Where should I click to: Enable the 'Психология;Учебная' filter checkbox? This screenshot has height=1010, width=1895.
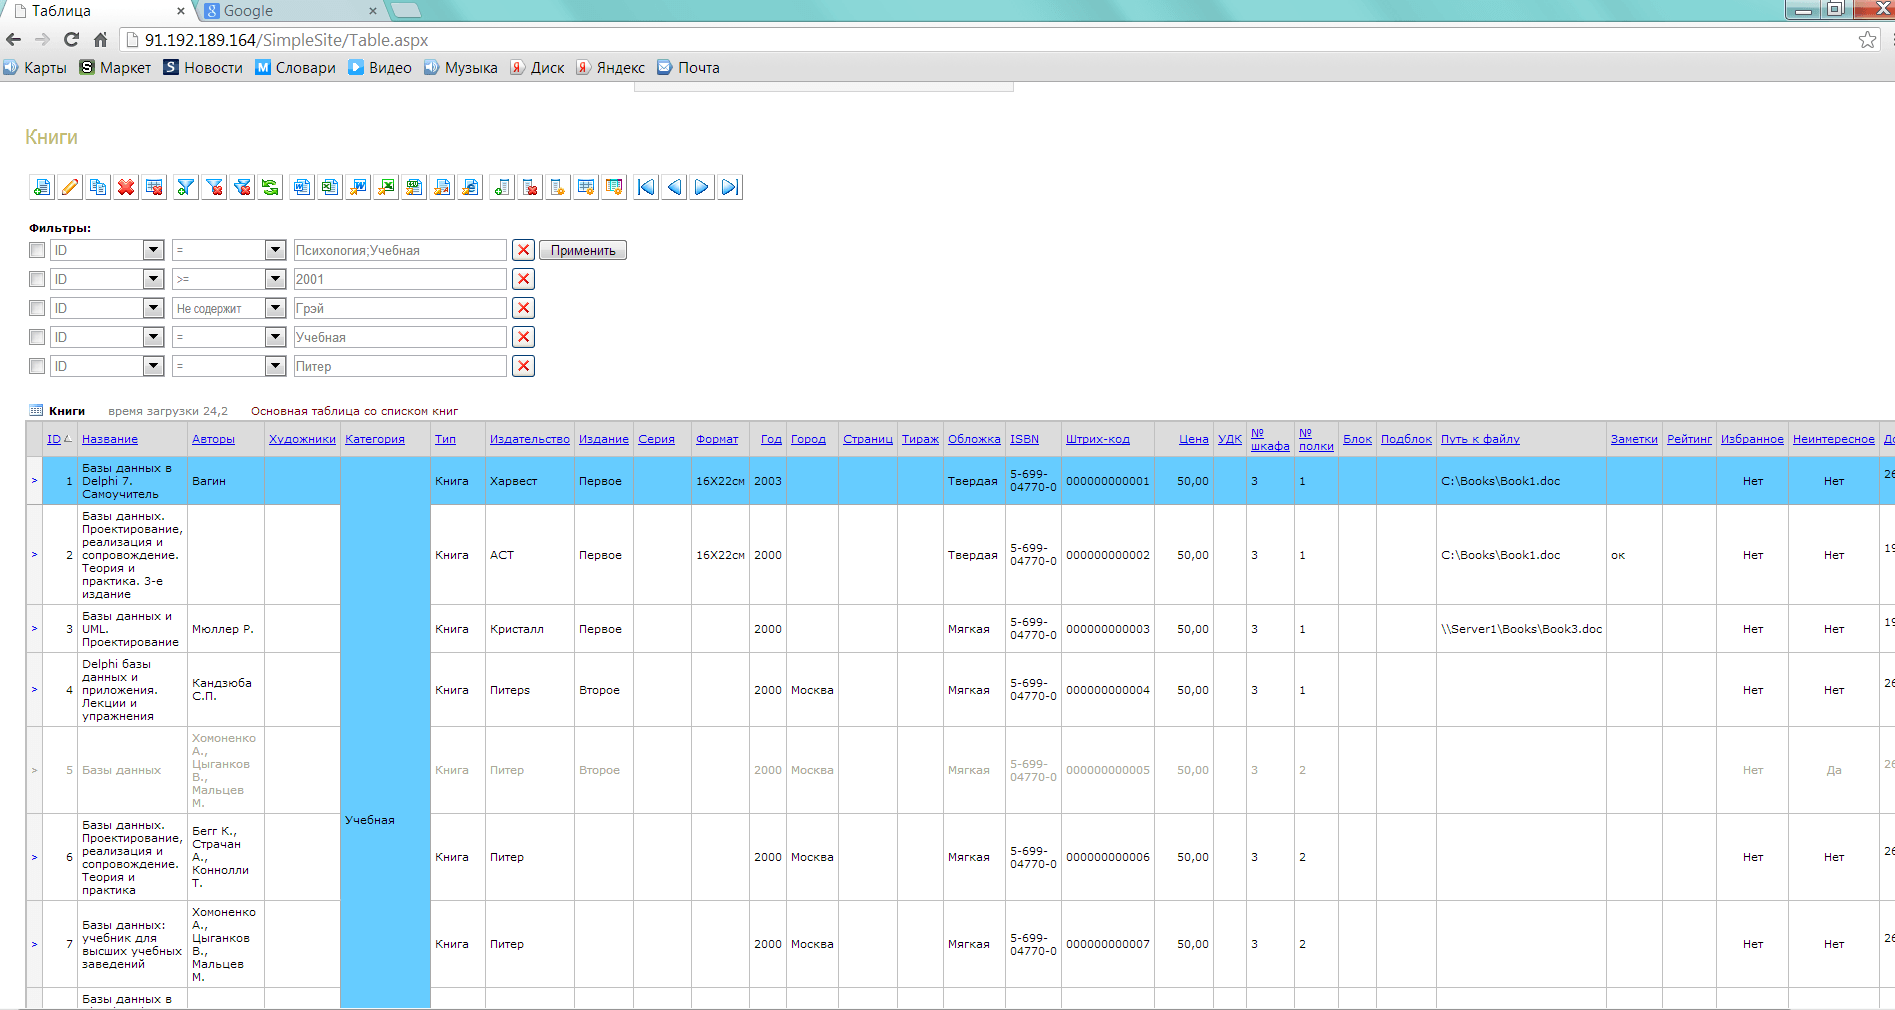coord(37,250)
